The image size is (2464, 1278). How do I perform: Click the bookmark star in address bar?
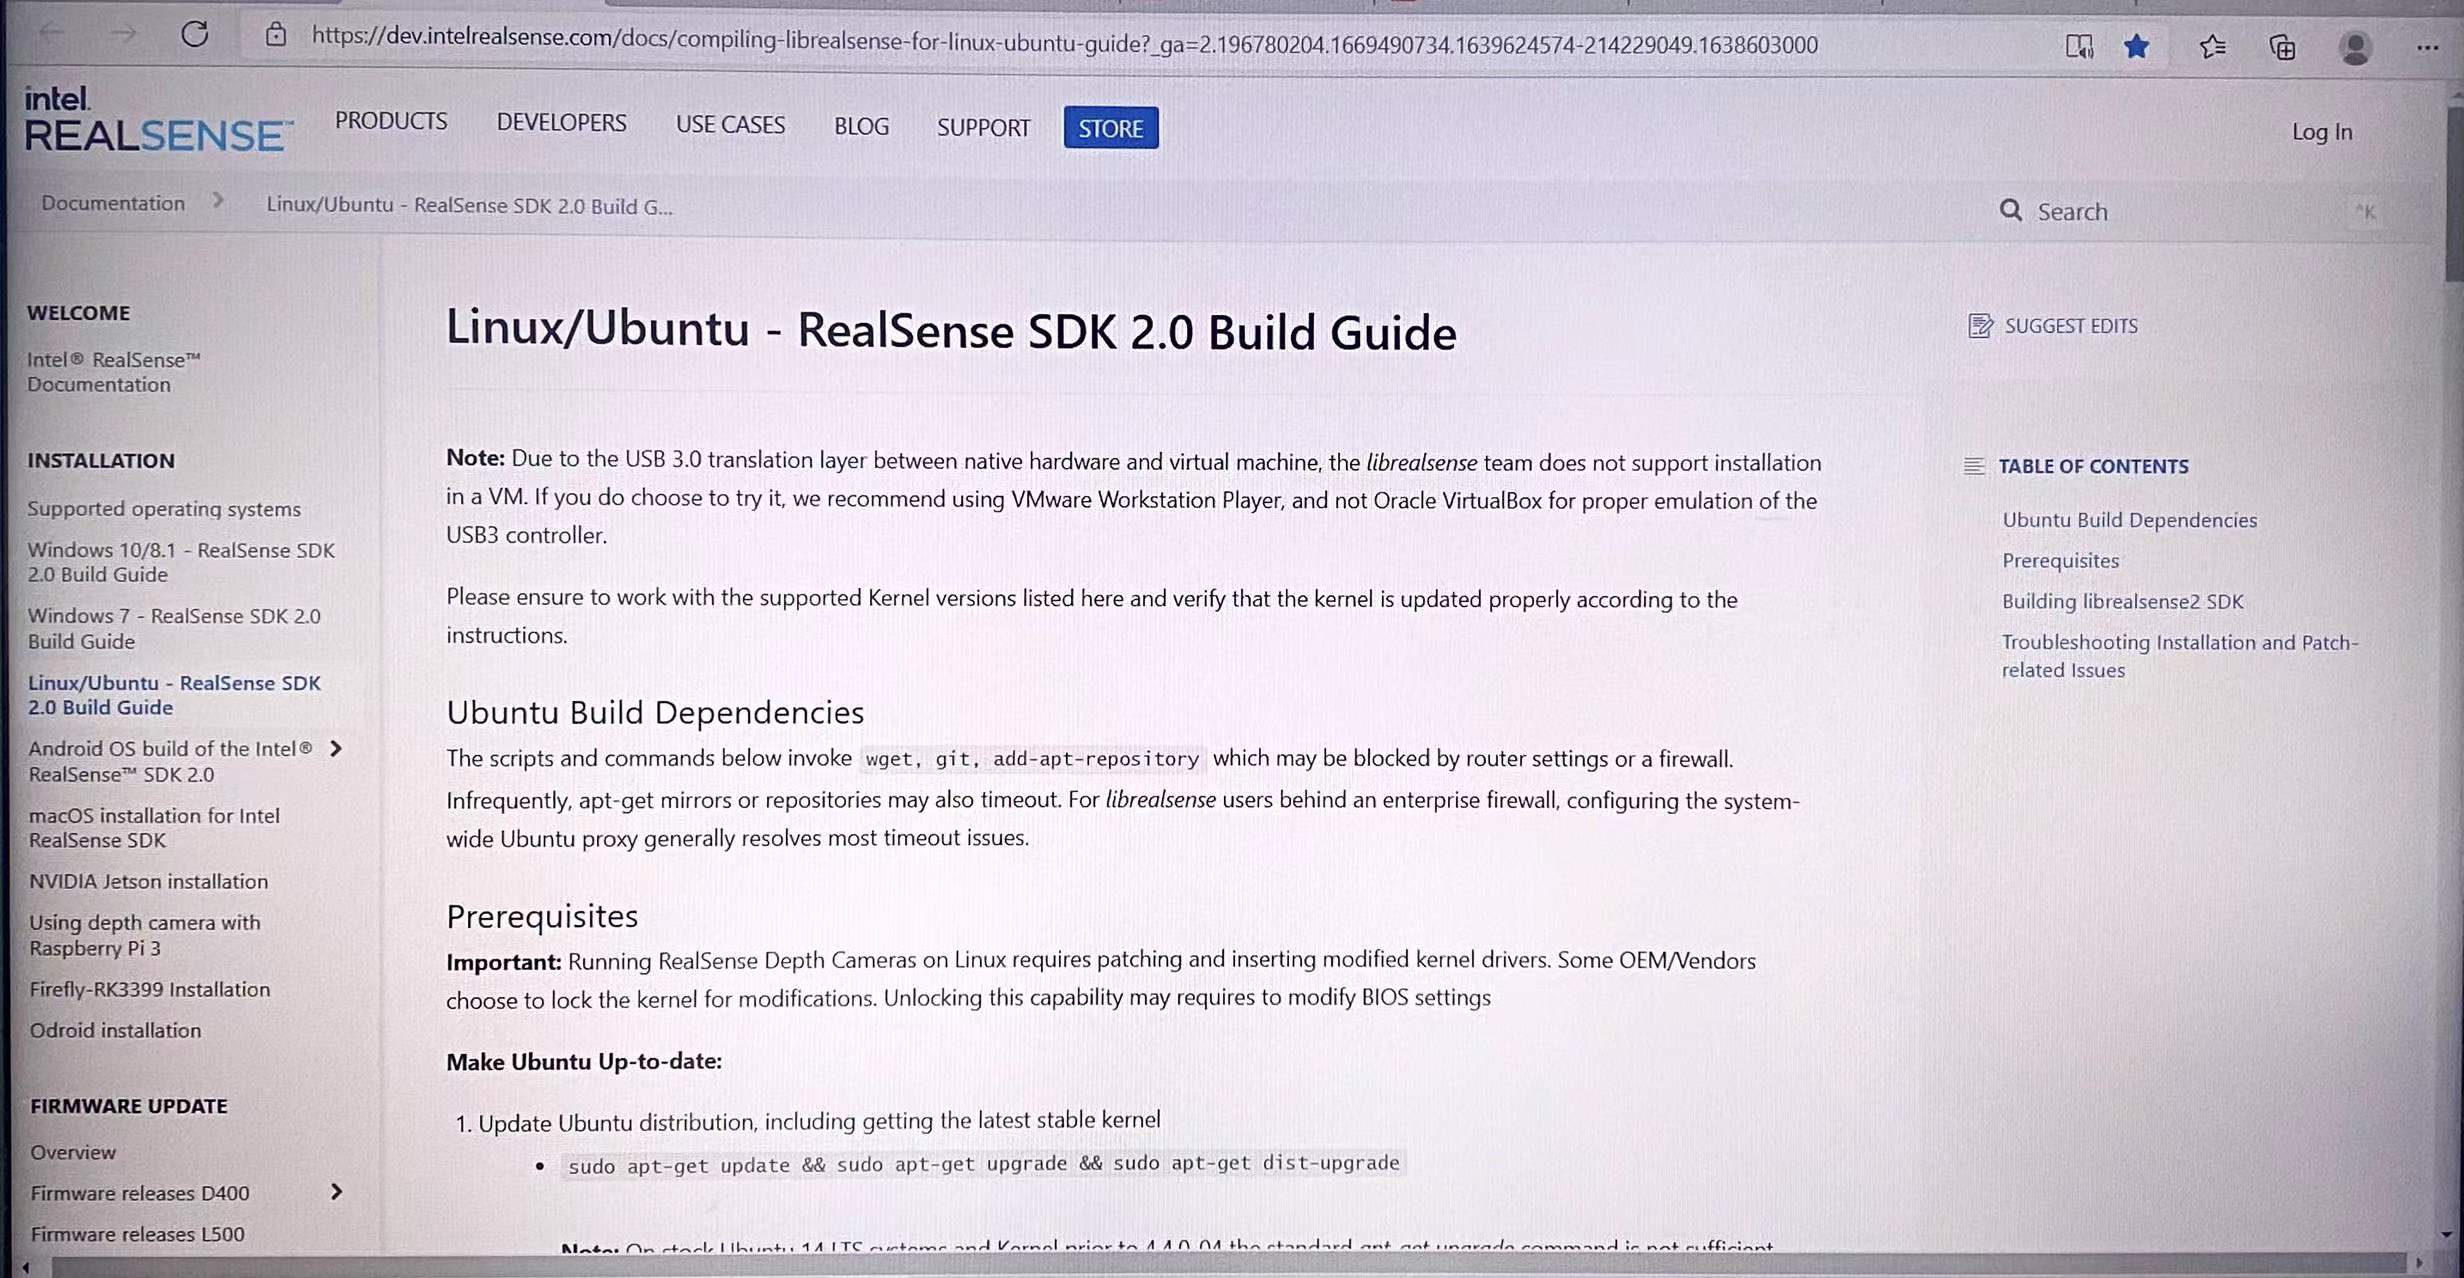click(x=2137, y=46)
